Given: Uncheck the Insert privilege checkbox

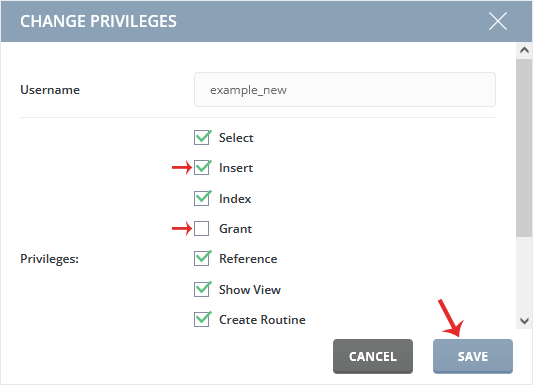Looking at the screenshot, I should [x=202, y=168].
